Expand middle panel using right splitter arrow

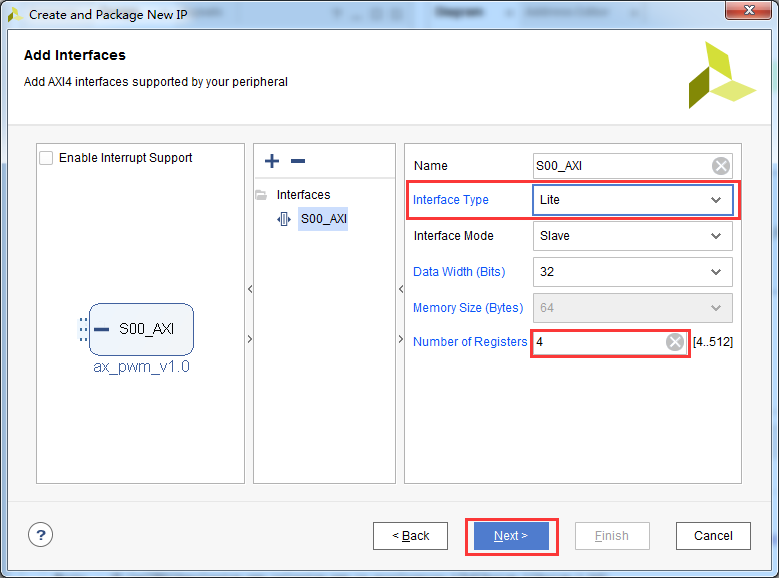tap(401, 339)
